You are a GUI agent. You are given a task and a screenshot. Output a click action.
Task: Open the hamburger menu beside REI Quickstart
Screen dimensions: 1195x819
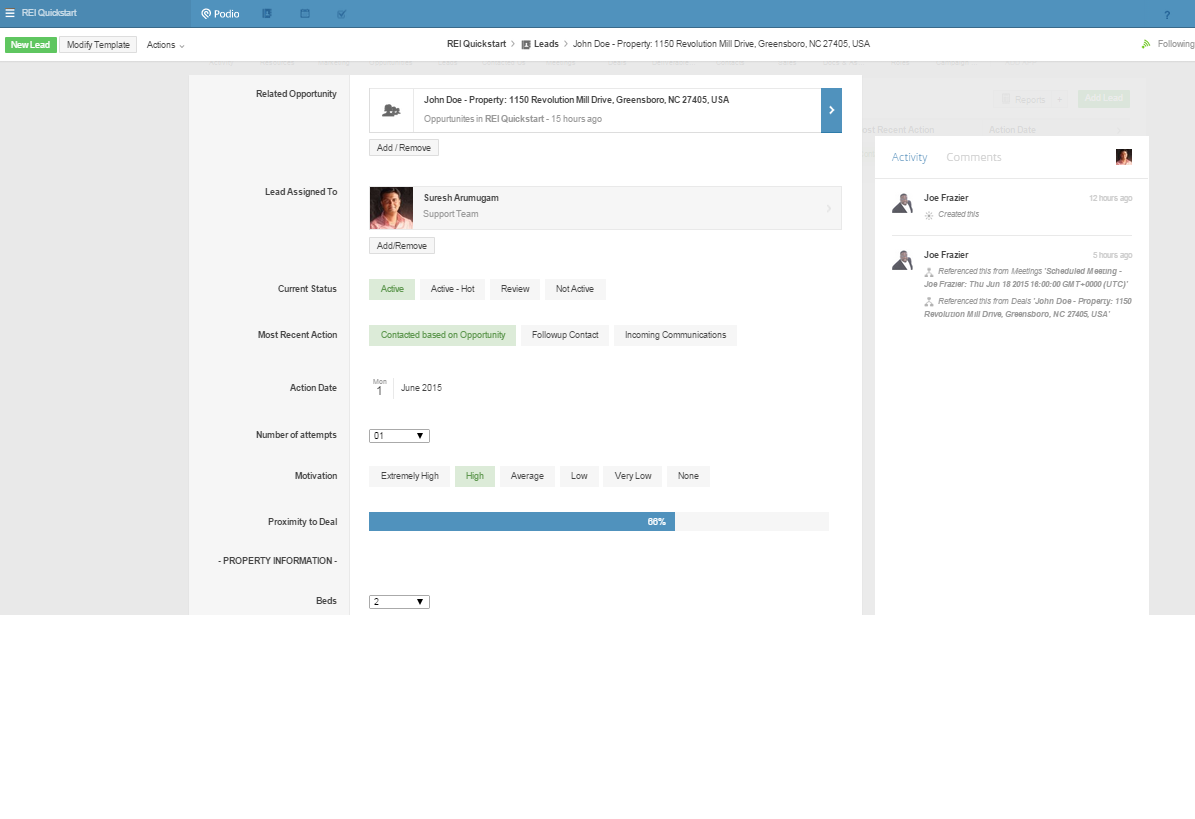coord(10,13)
